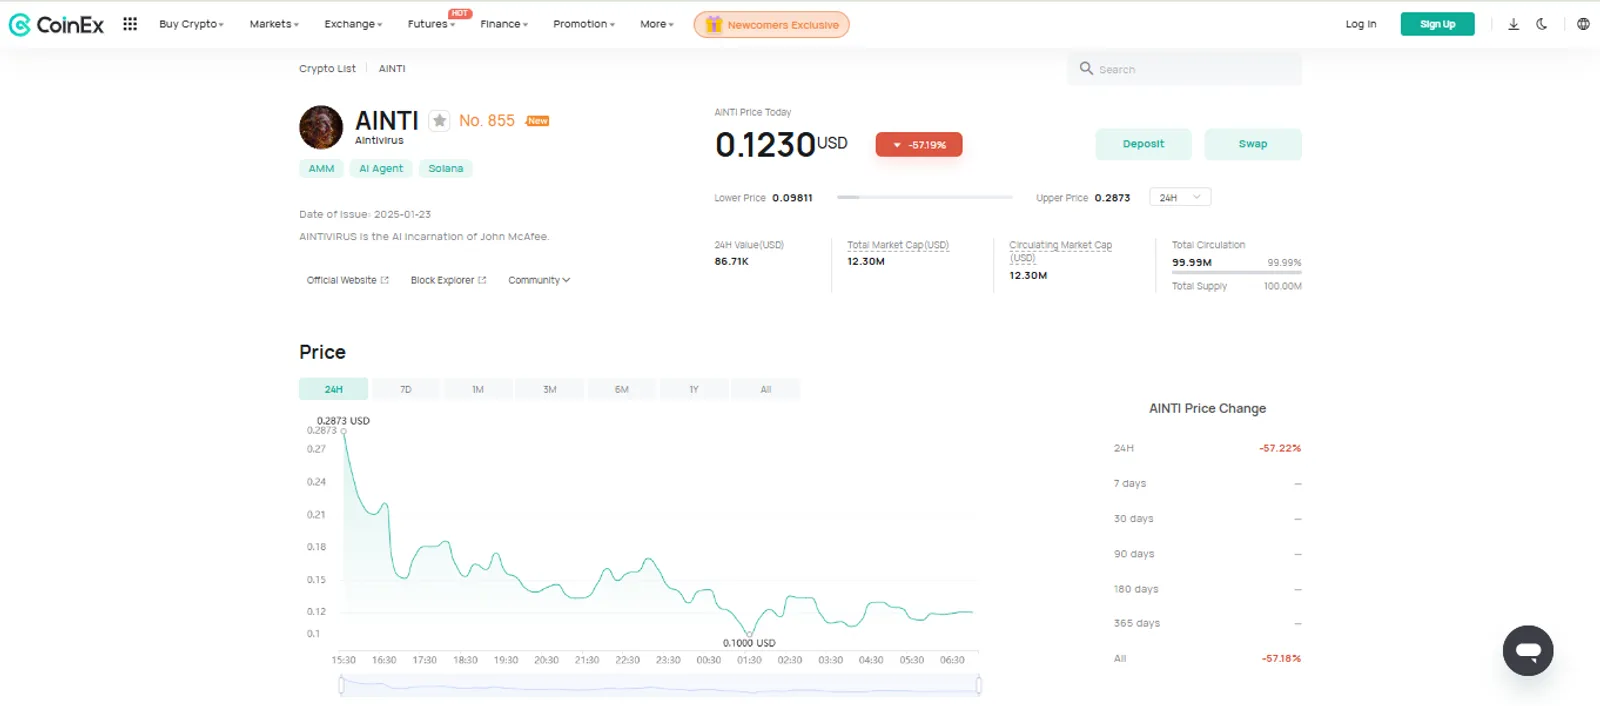This screenshot has width=1600, height=706.
Task: Click Total Market Cap(USD) label
Action: coord(898,245)
